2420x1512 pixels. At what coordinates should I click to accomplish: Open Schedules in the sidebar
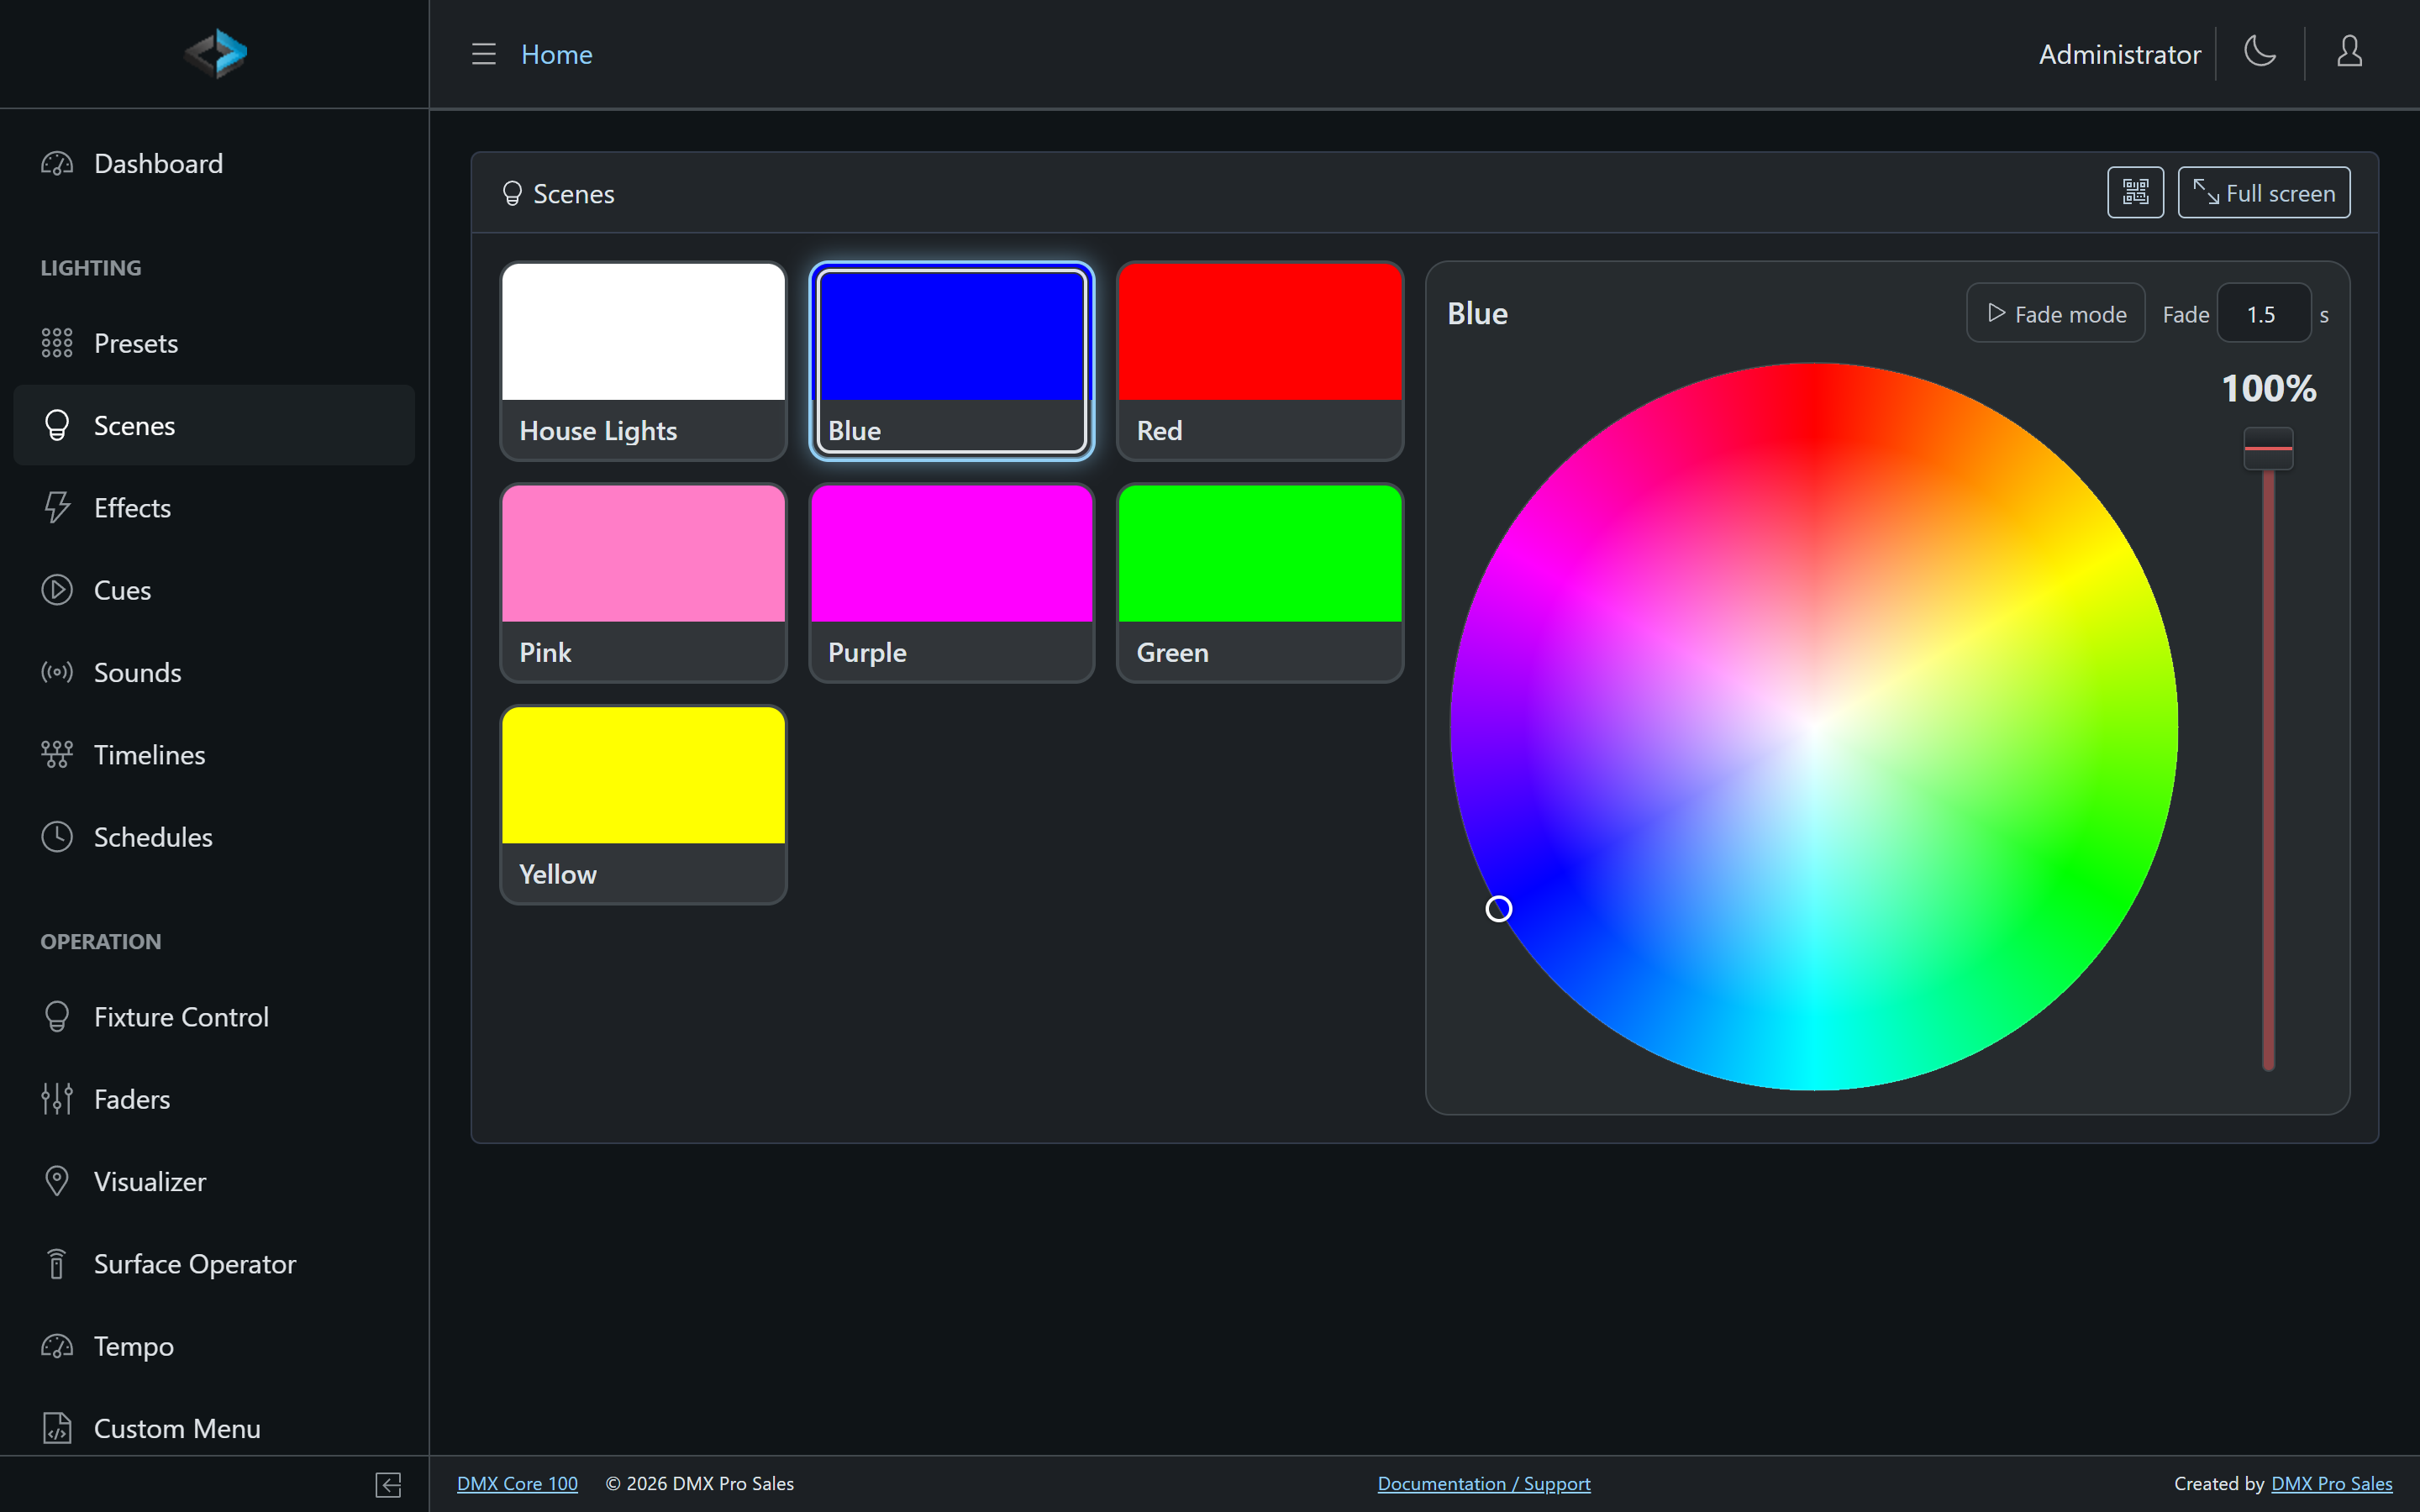[214, 837]
